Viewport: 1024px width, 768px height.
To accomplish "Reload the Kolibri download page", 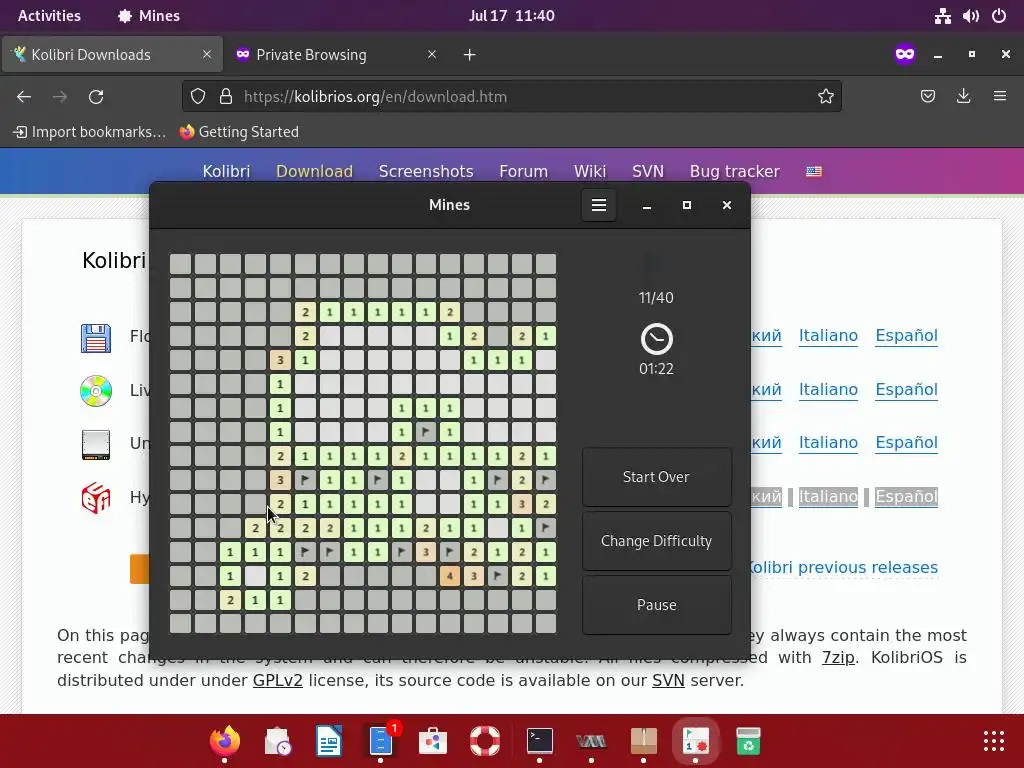I will coord(96,97).
